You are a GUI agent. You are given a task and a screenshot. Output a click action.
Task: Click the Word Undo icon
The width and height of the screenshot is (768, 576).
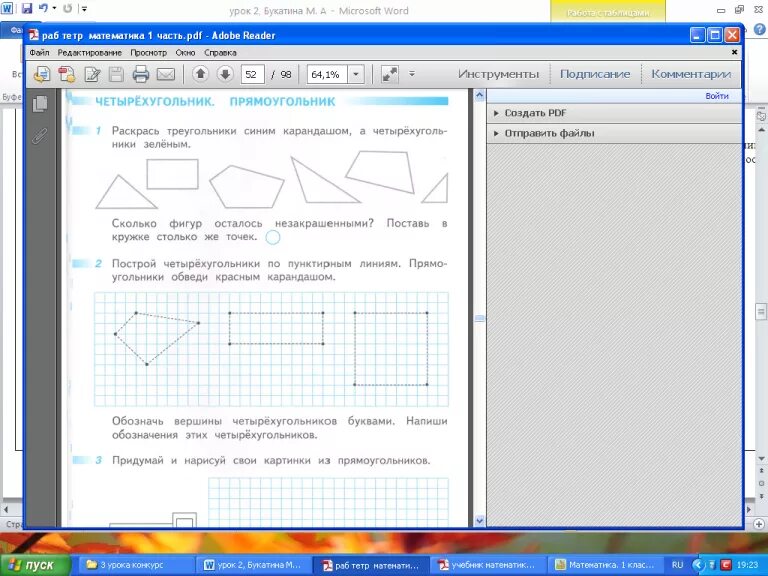(44, 8)
